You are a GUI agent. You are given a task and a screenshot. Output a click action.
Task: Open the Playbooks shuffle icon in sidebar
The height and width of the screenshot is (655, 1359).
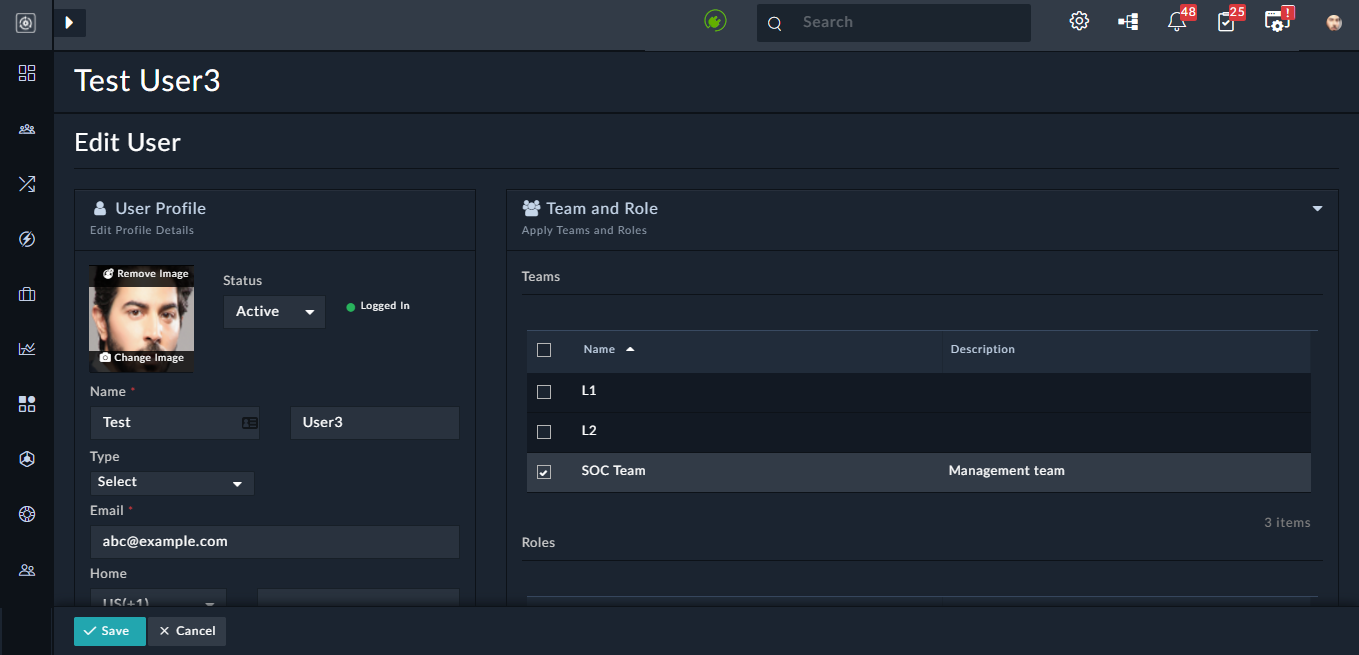pyautogui.click(x=27, y=183)
